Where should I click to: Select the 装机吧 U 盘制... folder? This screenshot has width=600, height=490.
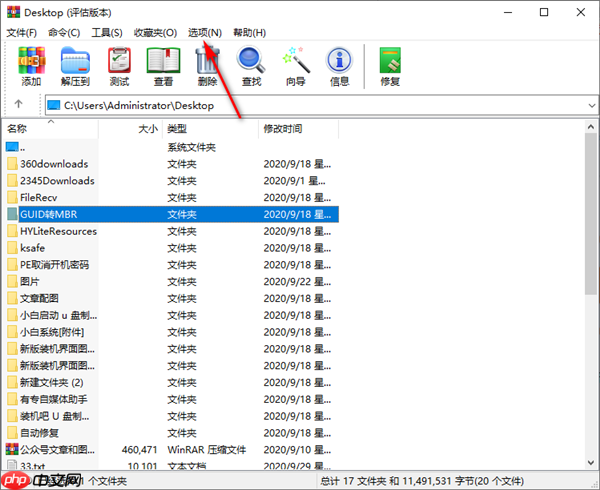[54, 416]
